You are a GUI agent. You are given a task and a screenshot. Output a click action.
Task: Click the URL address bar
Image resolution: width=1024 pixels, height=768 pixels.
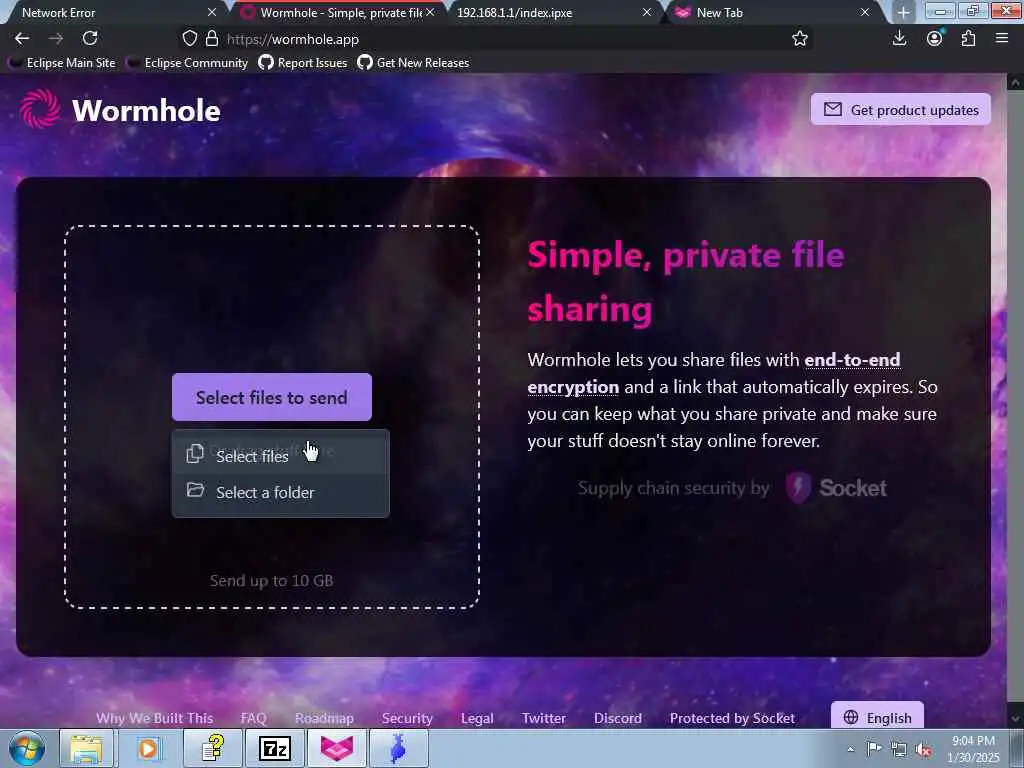tap(496, 39)
